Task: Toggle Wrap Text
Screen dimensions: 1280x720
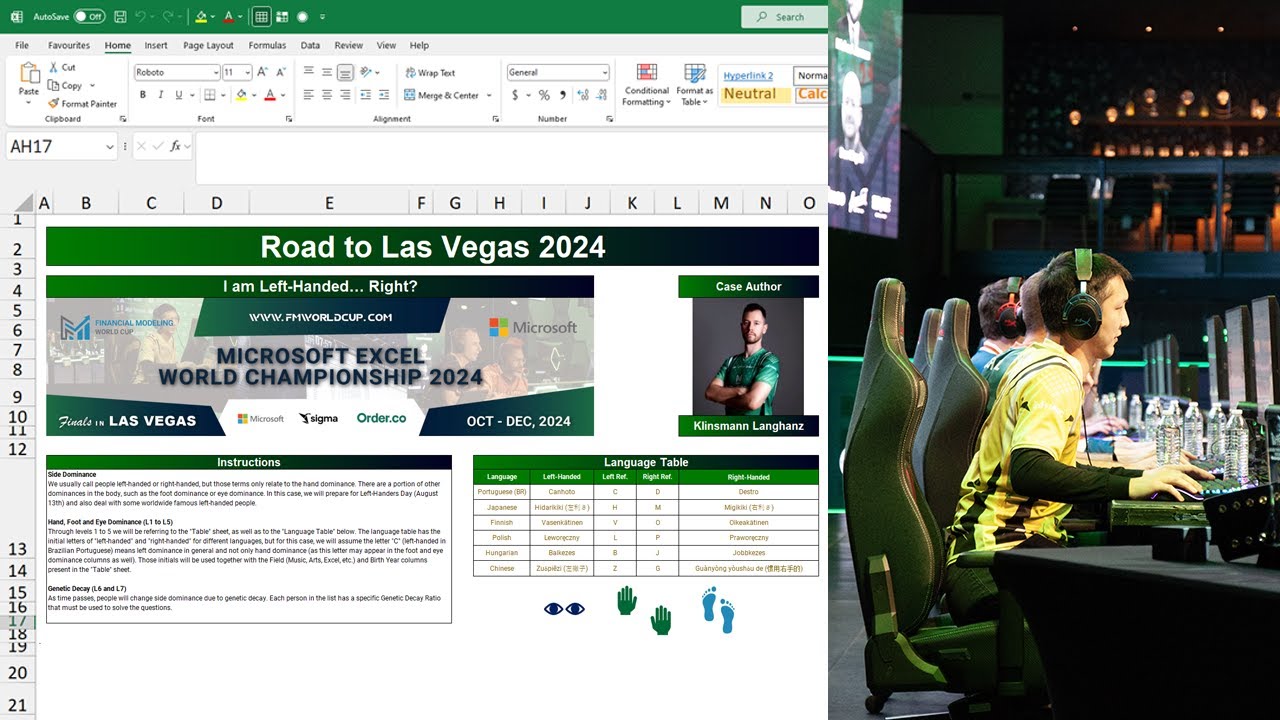Action: 429,72
